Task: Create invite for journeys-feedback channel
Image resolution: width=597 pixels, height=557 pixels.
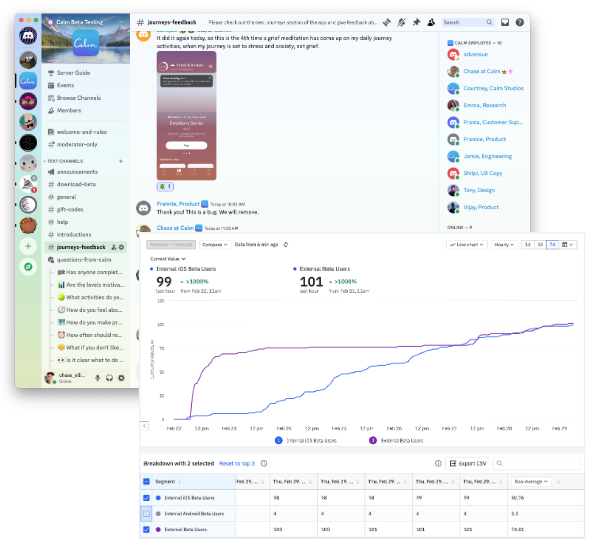Action: tap(114, 247)
